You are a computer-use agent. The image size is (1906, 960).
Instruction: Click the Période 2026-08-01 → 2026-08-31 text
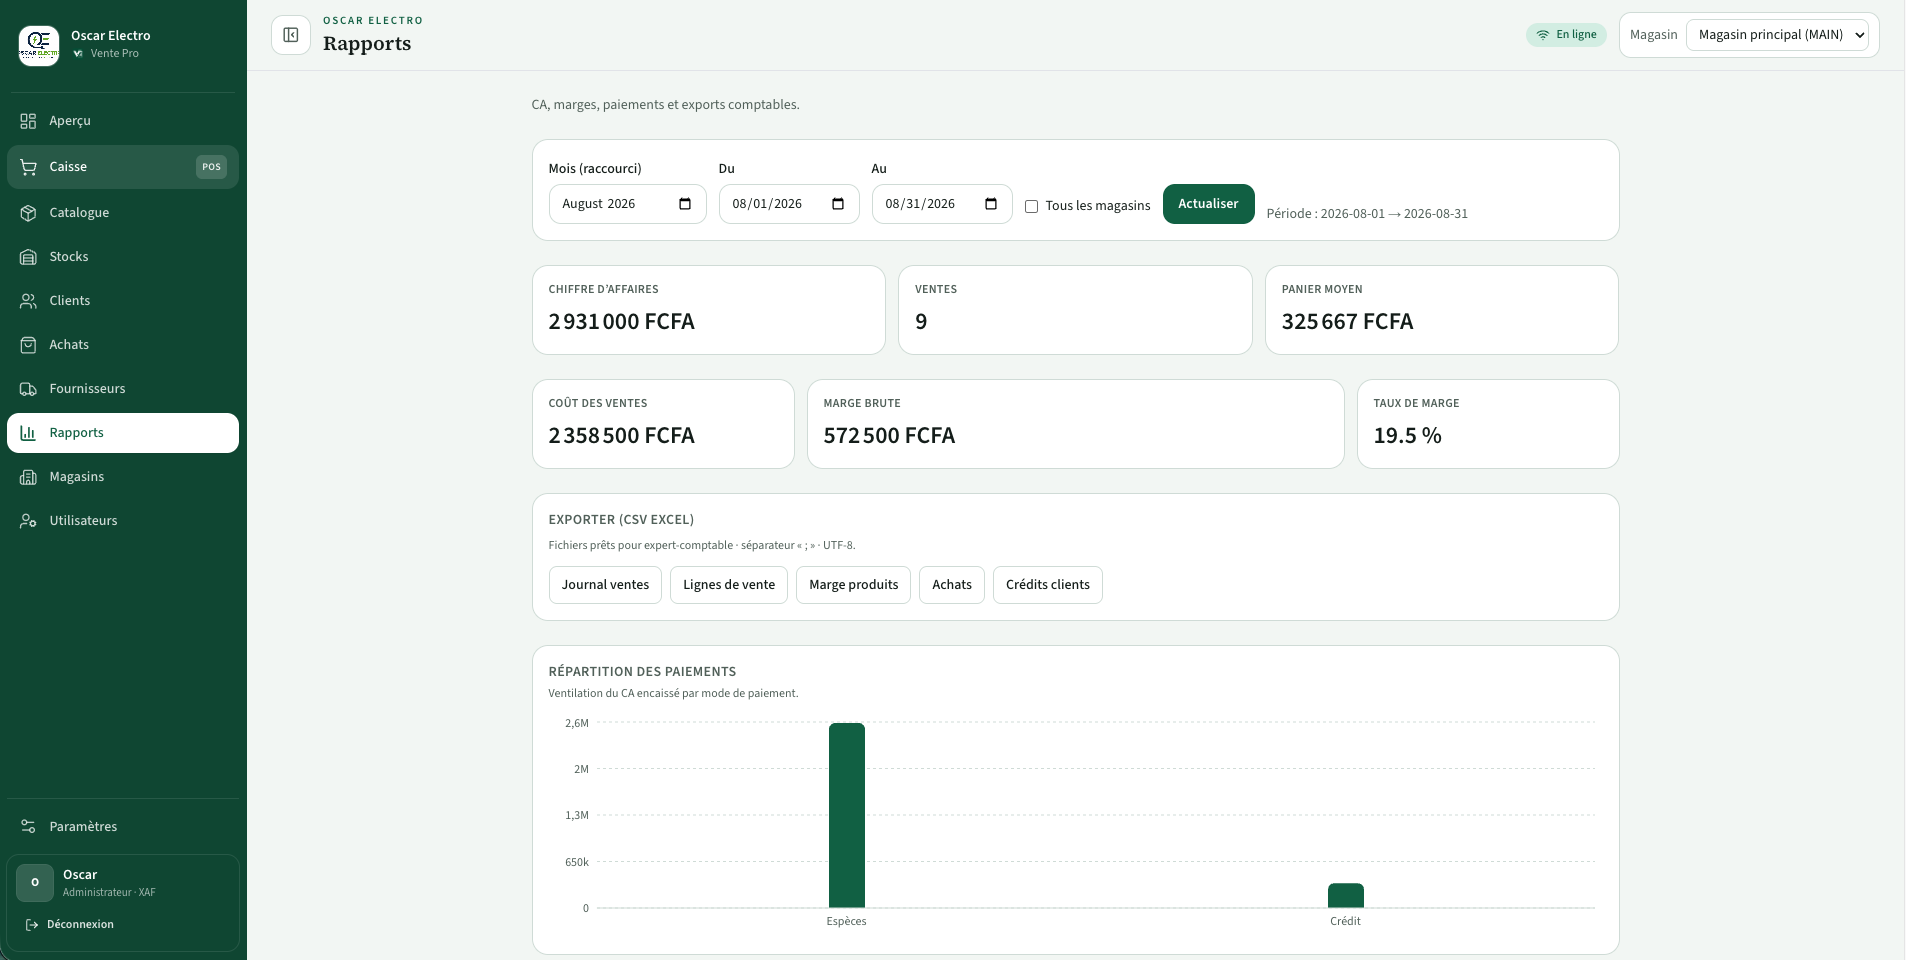(1367, 214)
